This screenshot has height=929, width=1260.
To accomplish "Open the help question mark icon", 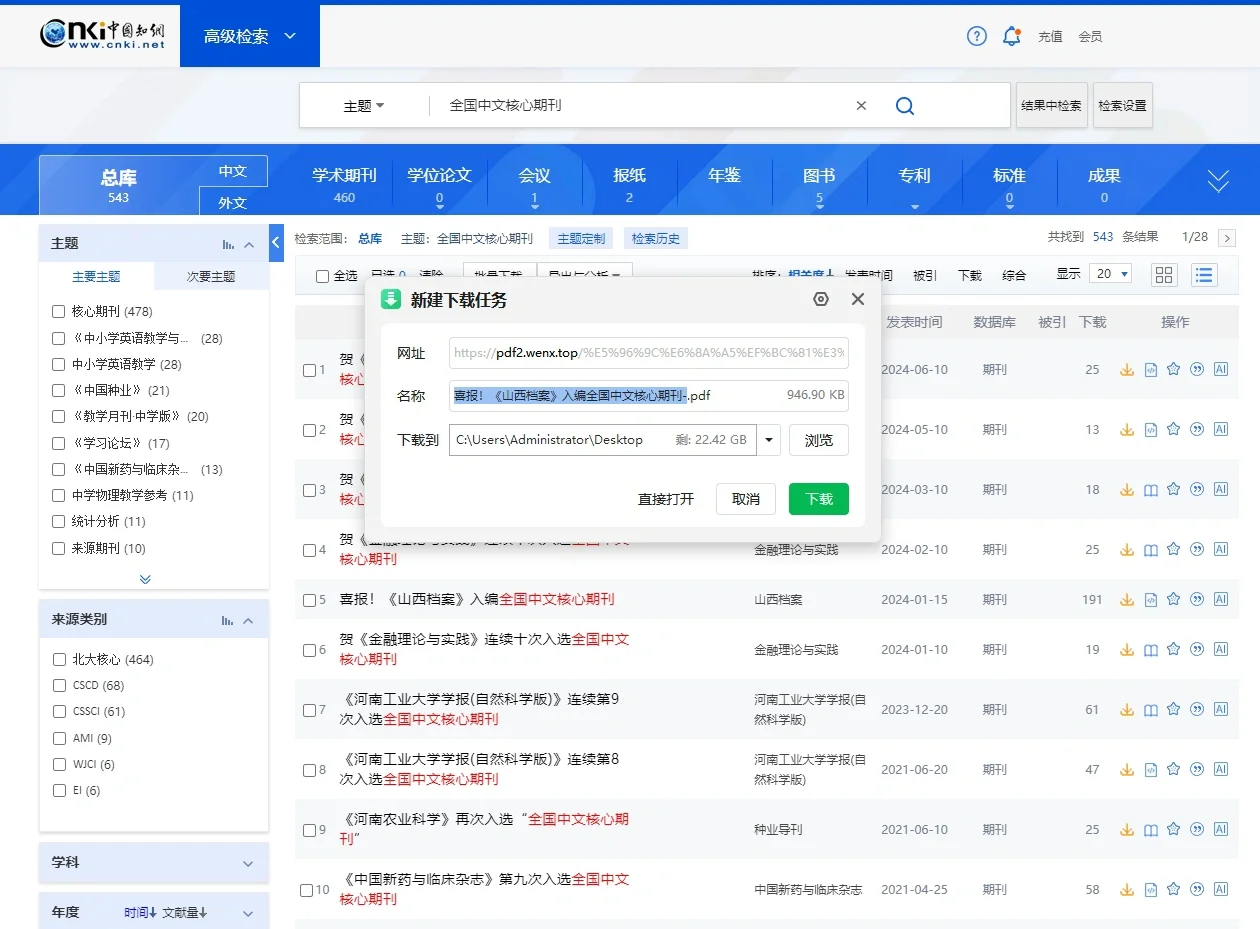I will 976,36.
